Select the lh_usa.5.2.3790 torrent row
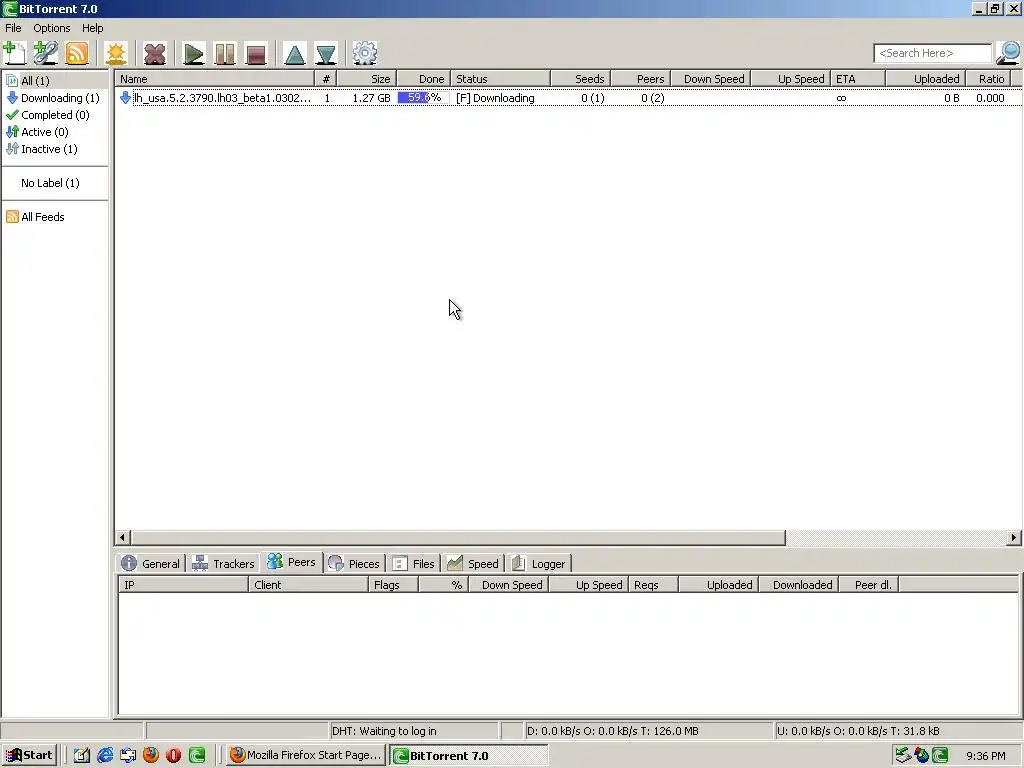Image resolution: width=1024 pixels, height=768 pixels. pyautogui.click(x=568, y=98)
